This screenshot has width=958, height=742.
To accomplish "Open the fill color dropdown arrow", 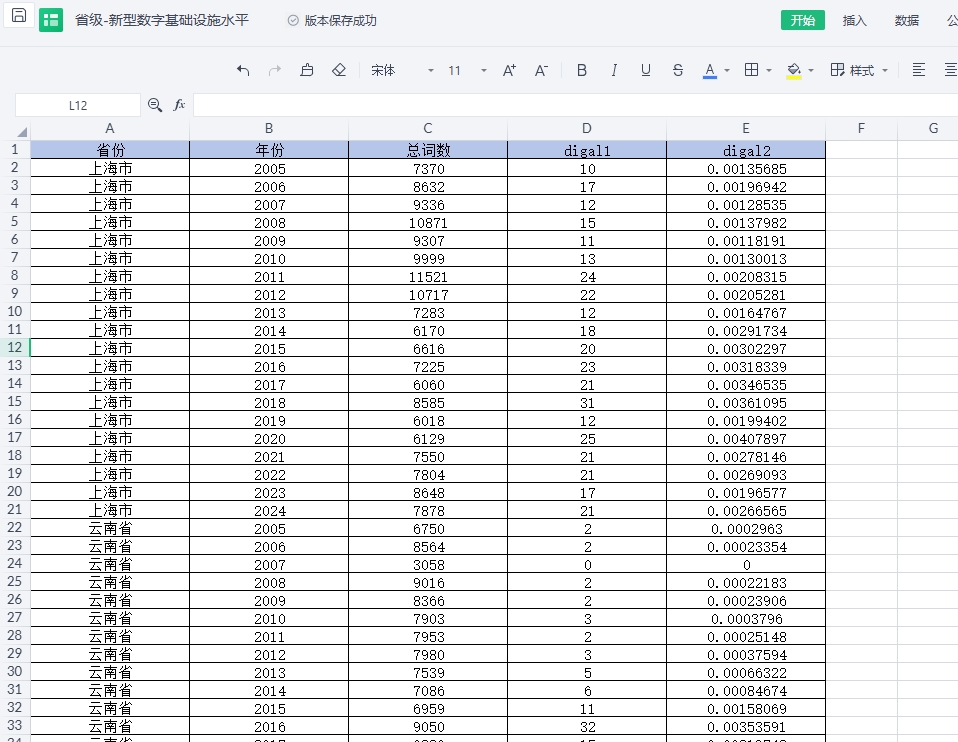I will coord(811,71).
